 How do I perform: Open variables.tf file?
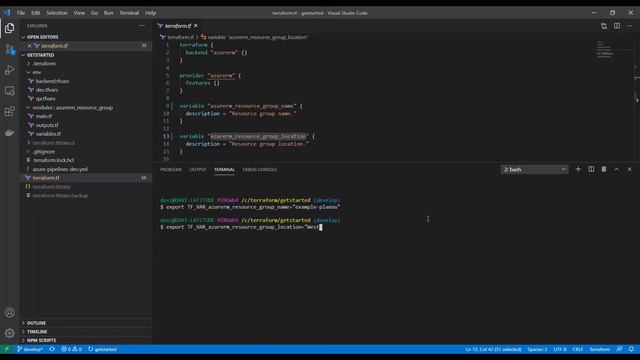point(48,134)
